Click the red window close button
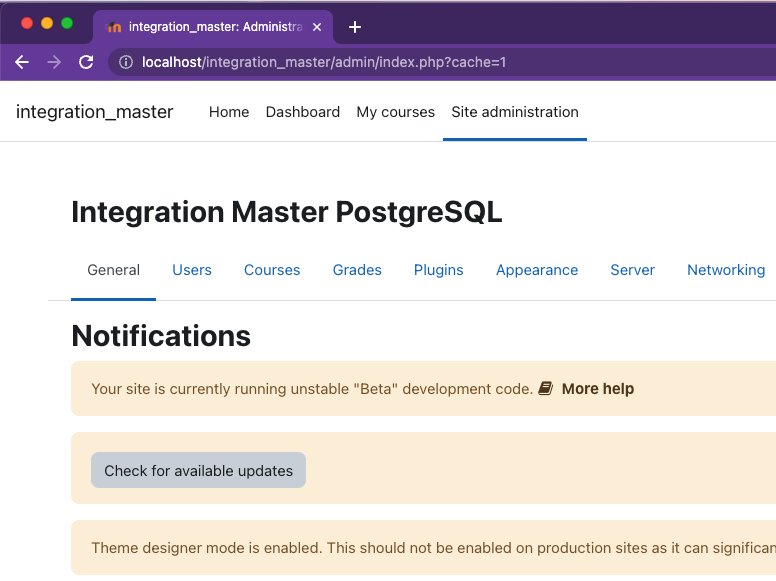Viewport: 776px width, 581px height. click(27, 23)
